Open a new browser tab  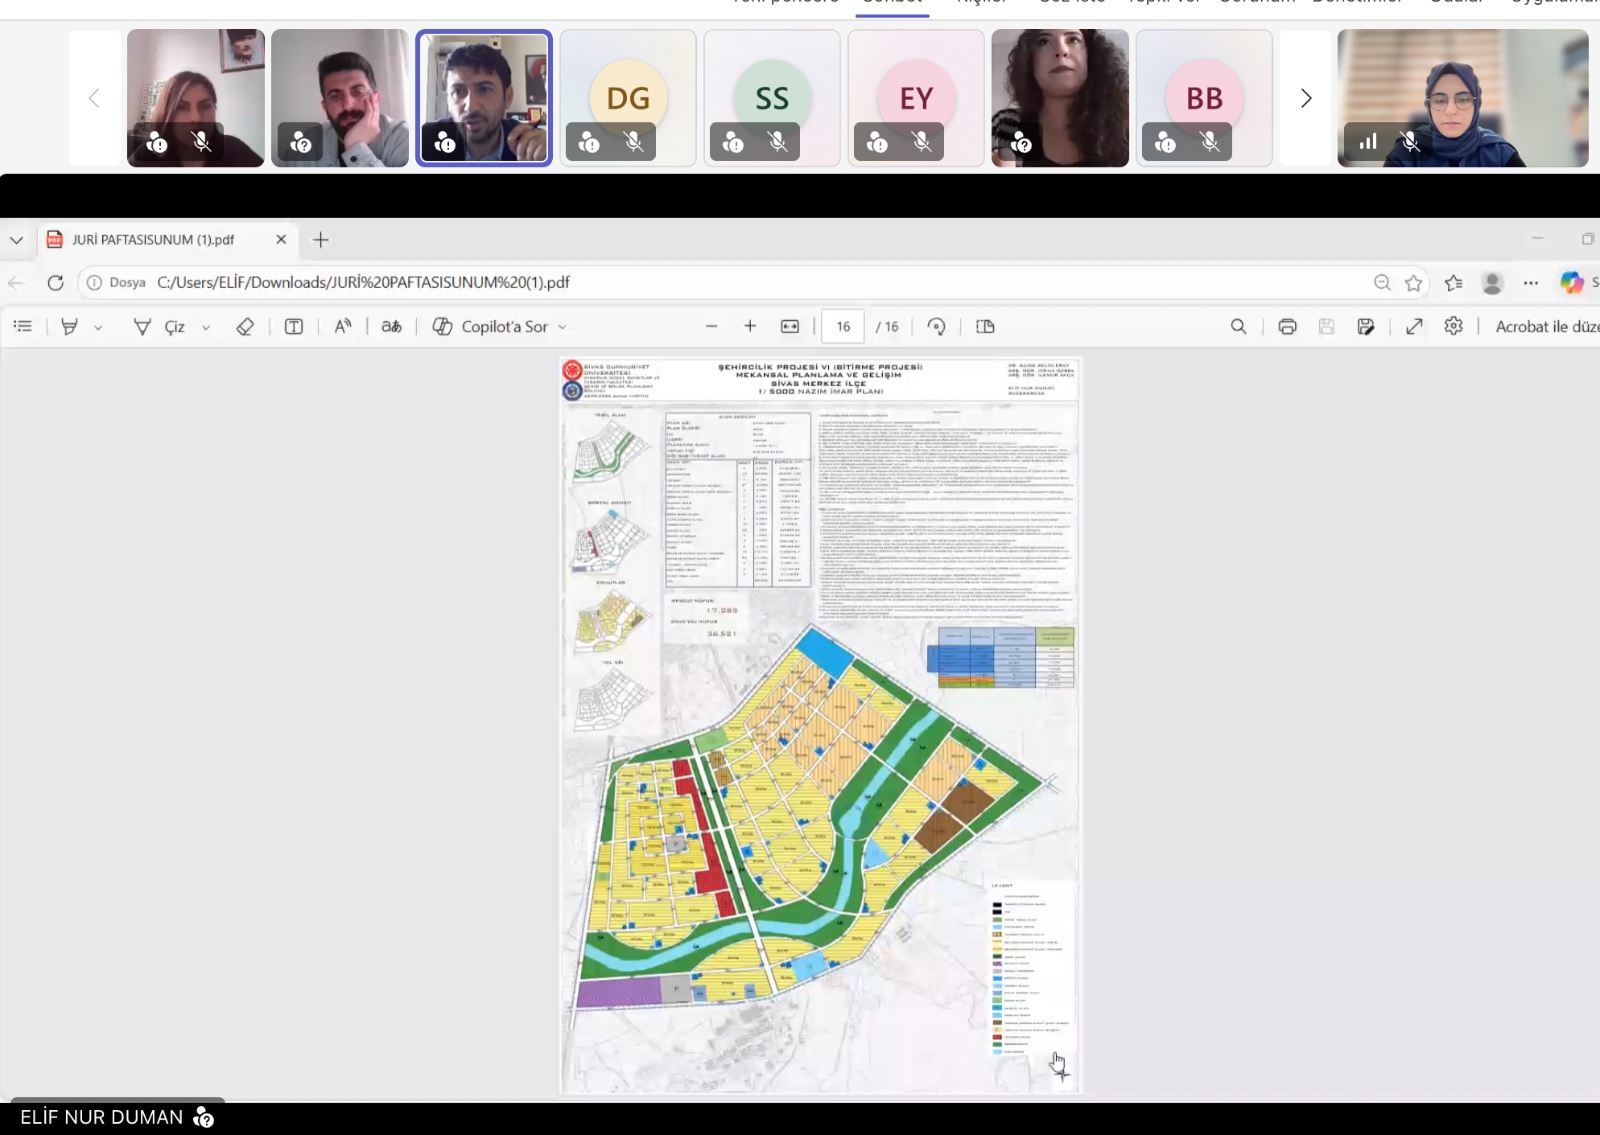(x=321, y=240)
